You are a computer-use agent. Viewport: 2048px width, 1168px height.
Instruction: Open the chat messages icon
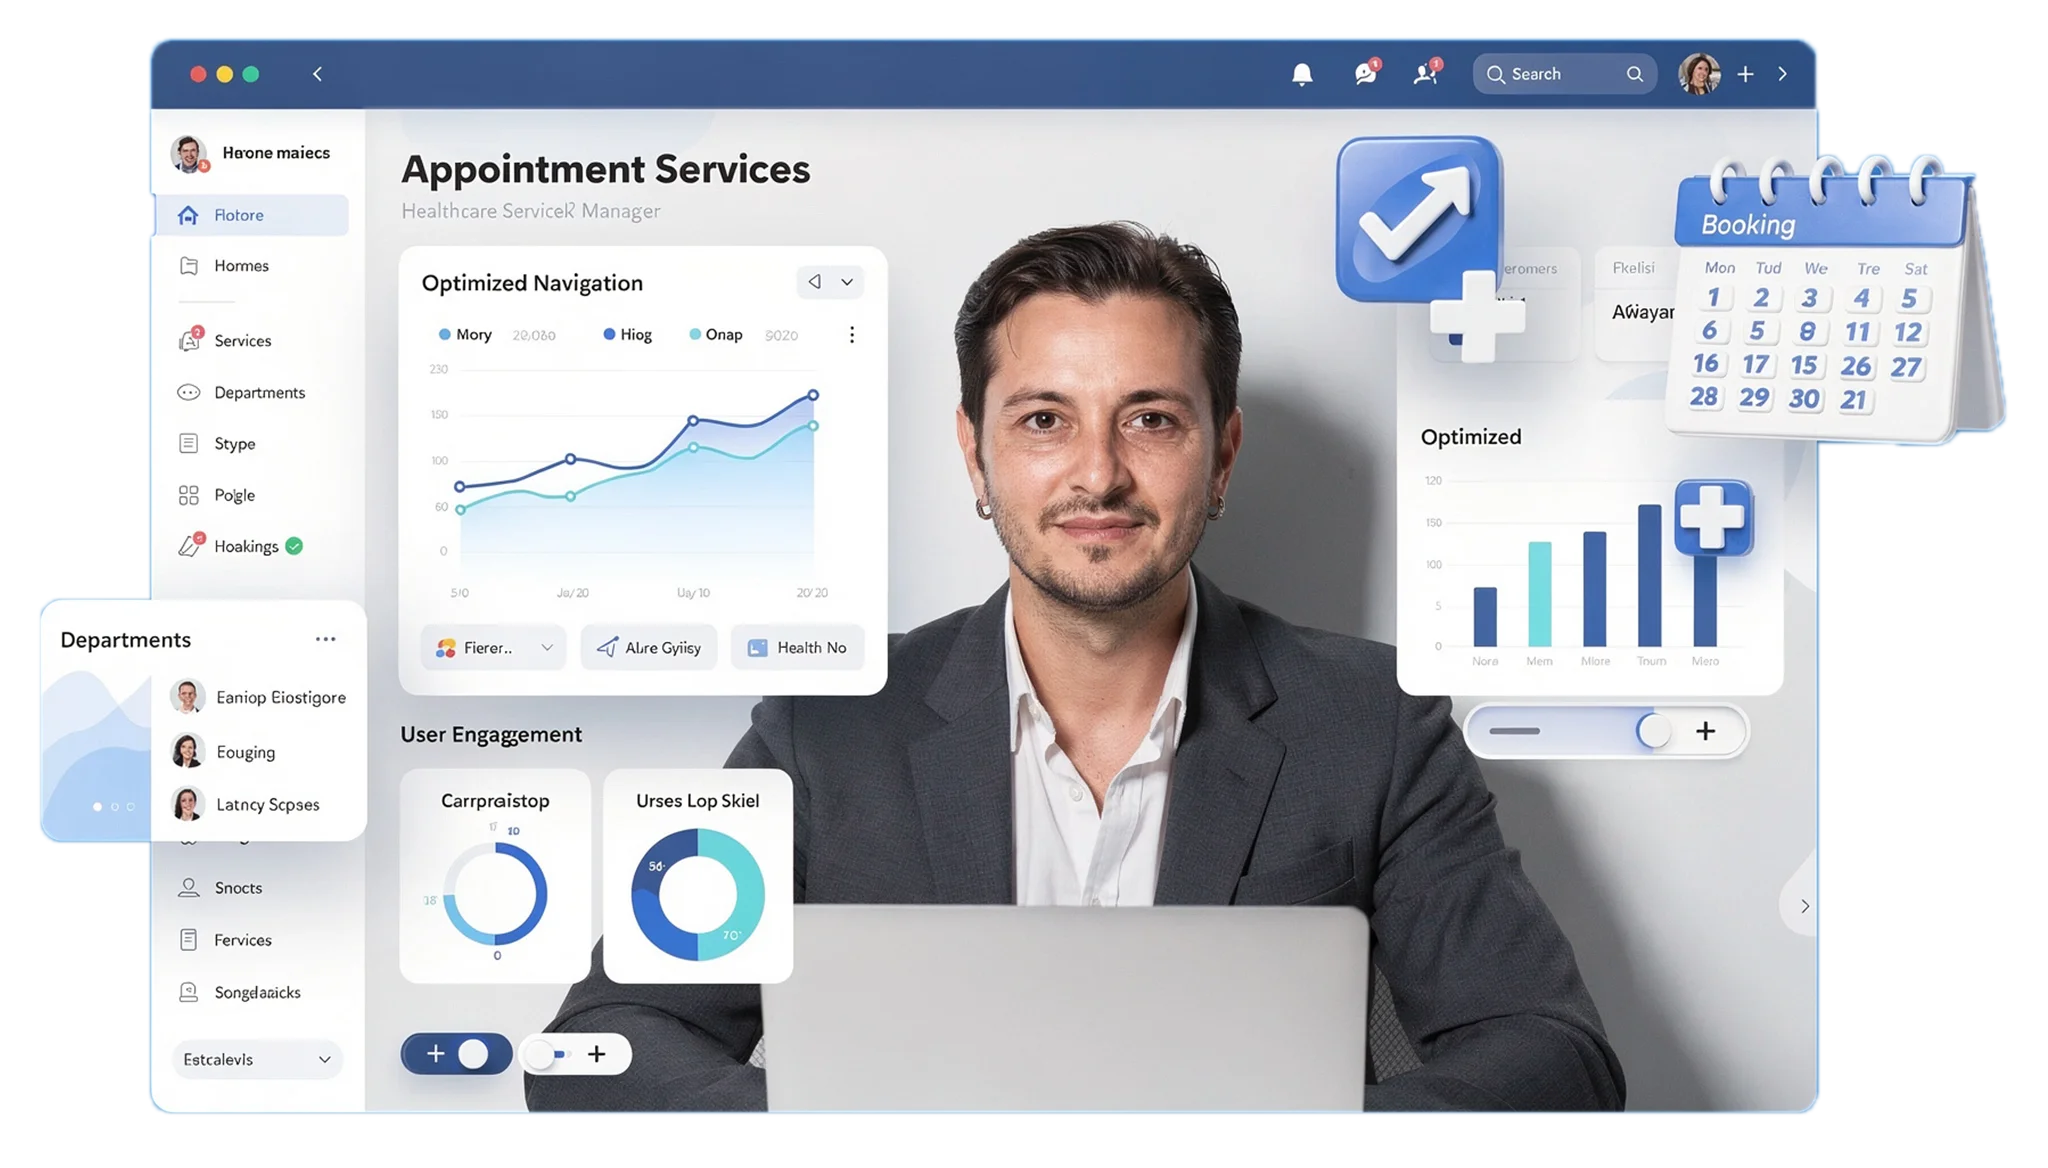click(1365, 74)
